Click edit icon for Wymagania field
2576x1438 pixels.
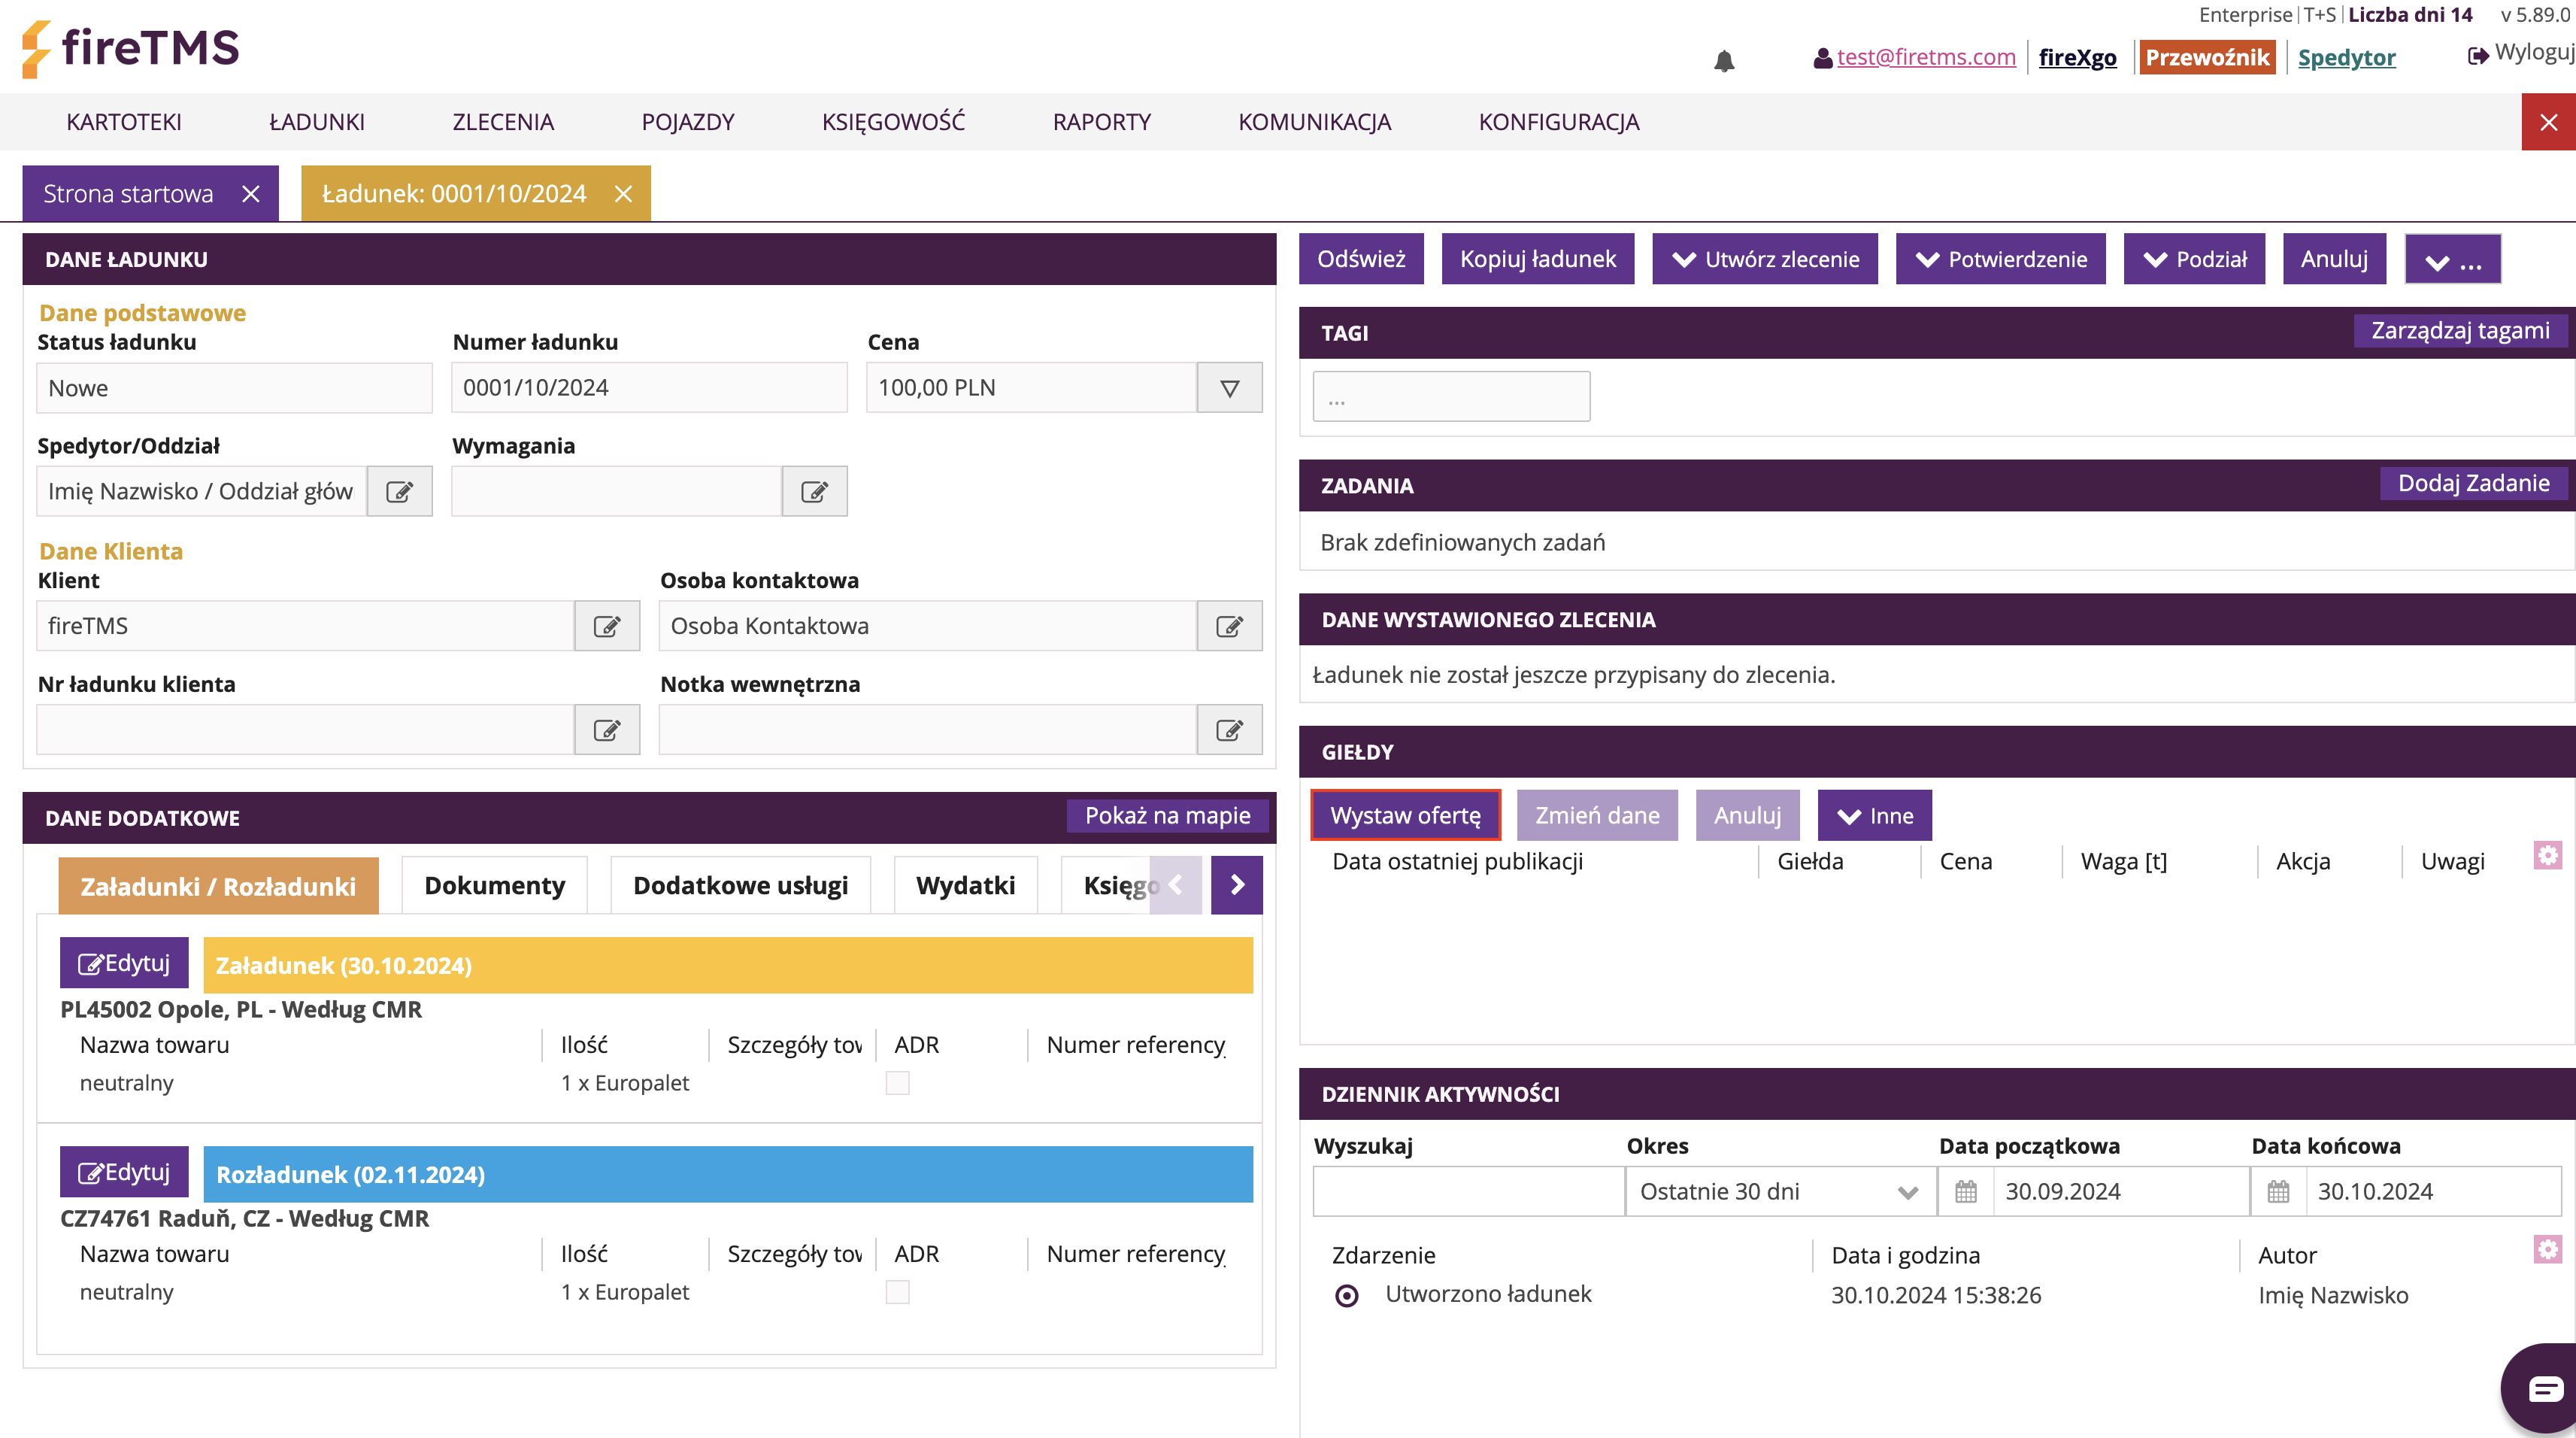(x=814, y=491)
